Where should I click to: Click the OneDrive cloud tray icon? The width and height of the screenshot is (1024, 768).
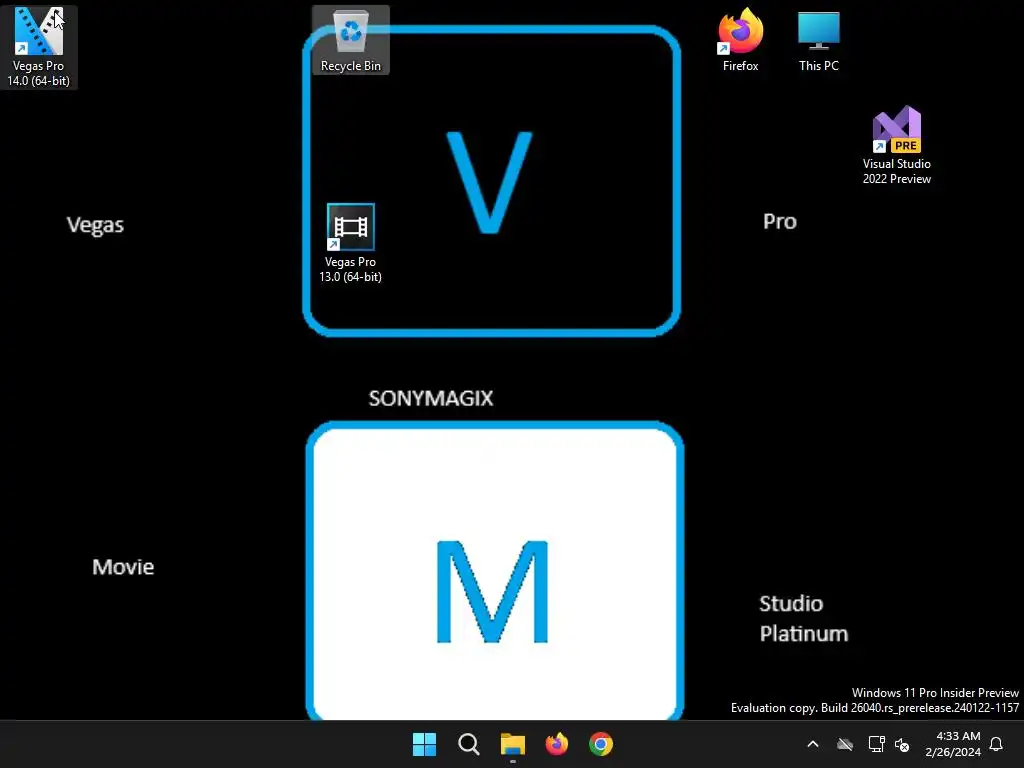(845, 744)
